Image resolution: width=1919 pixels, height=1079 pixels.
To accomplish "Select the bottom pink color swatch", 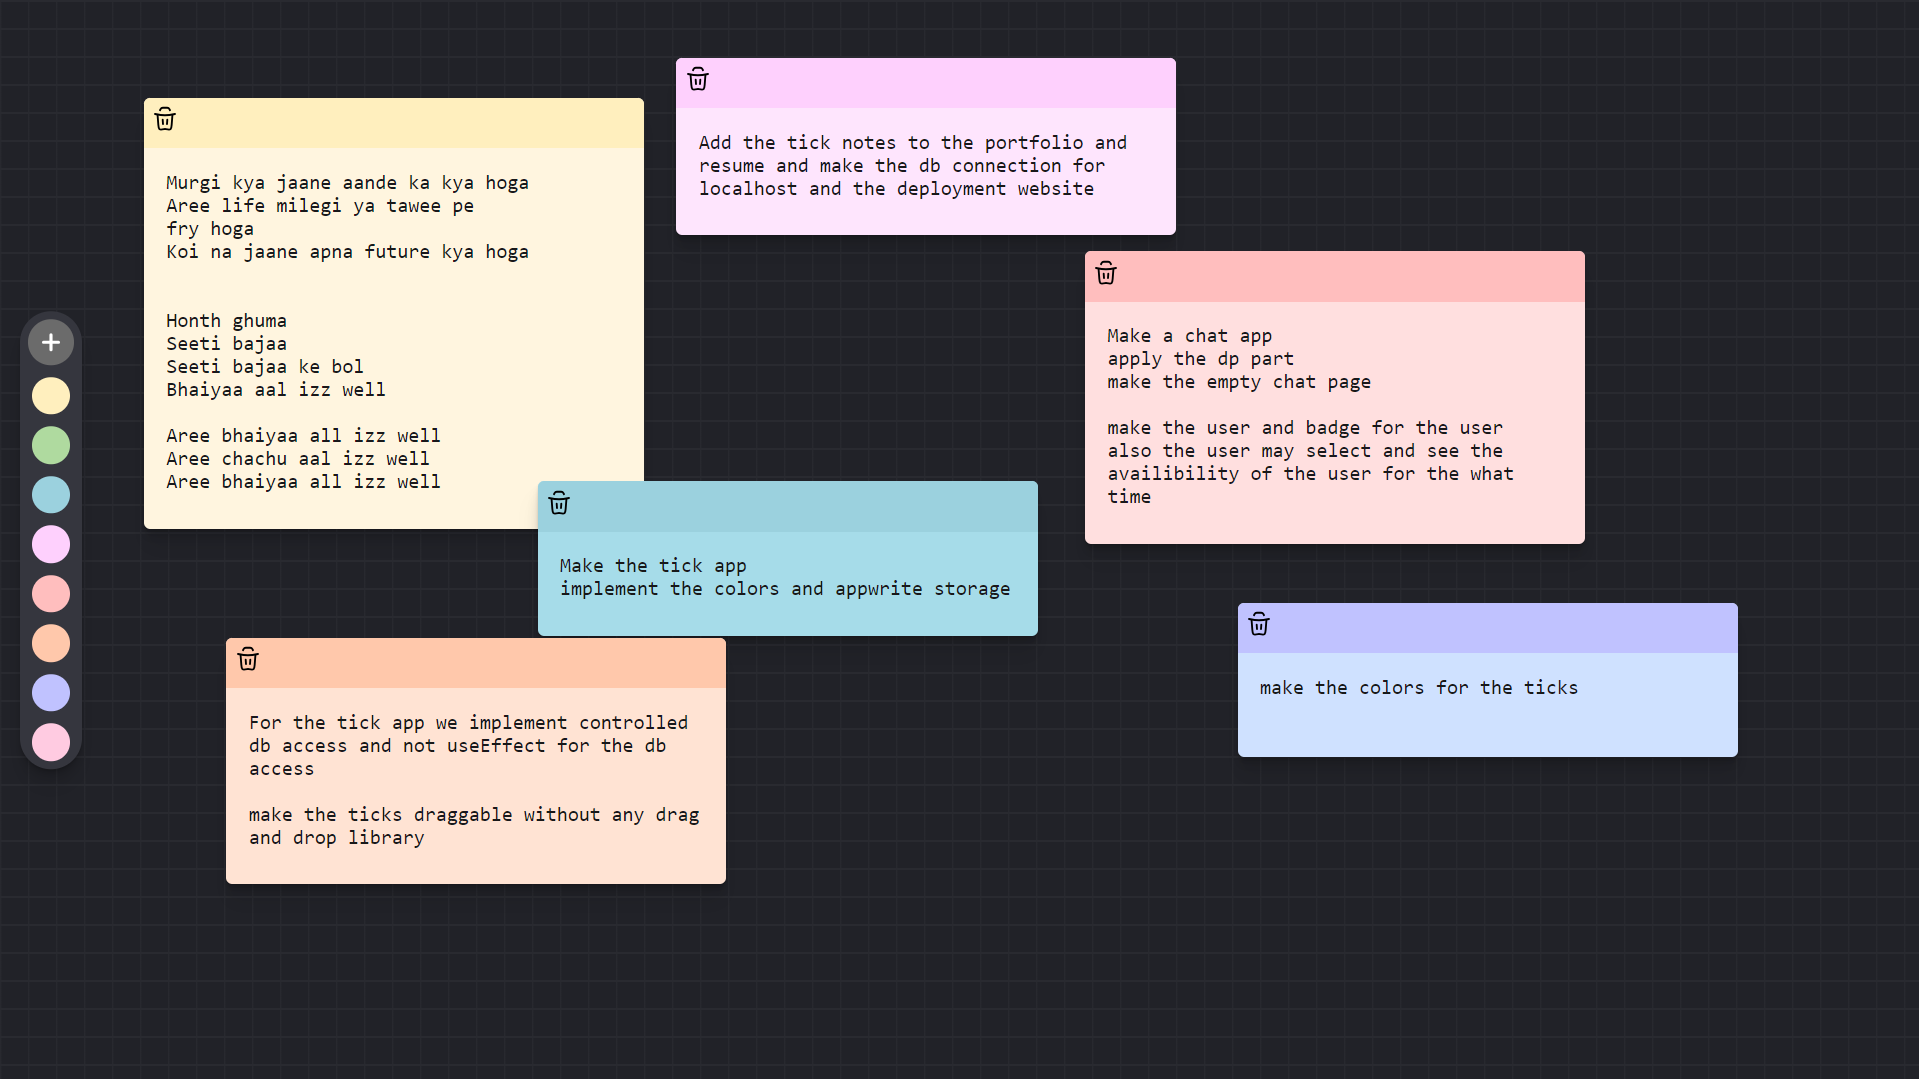I will 51,742.
